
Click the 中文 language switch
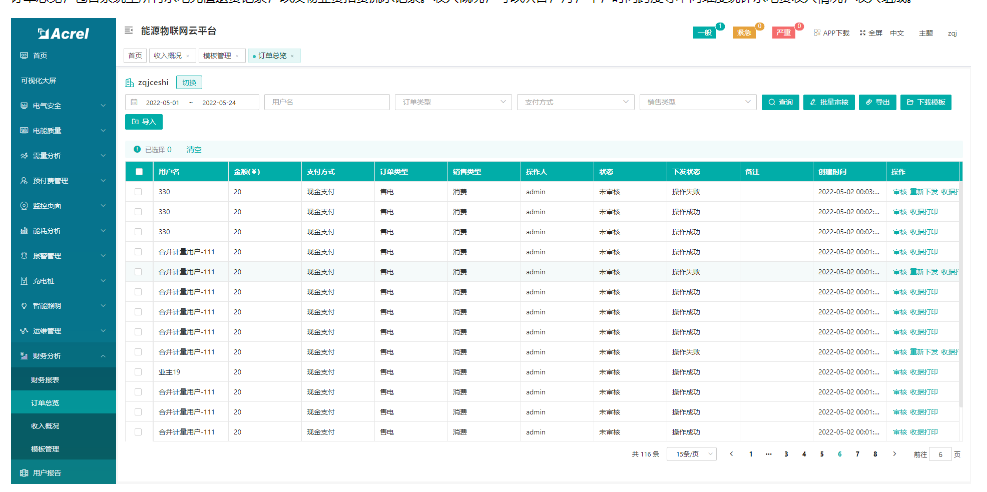pyautogui.click(x=897, y=33)
